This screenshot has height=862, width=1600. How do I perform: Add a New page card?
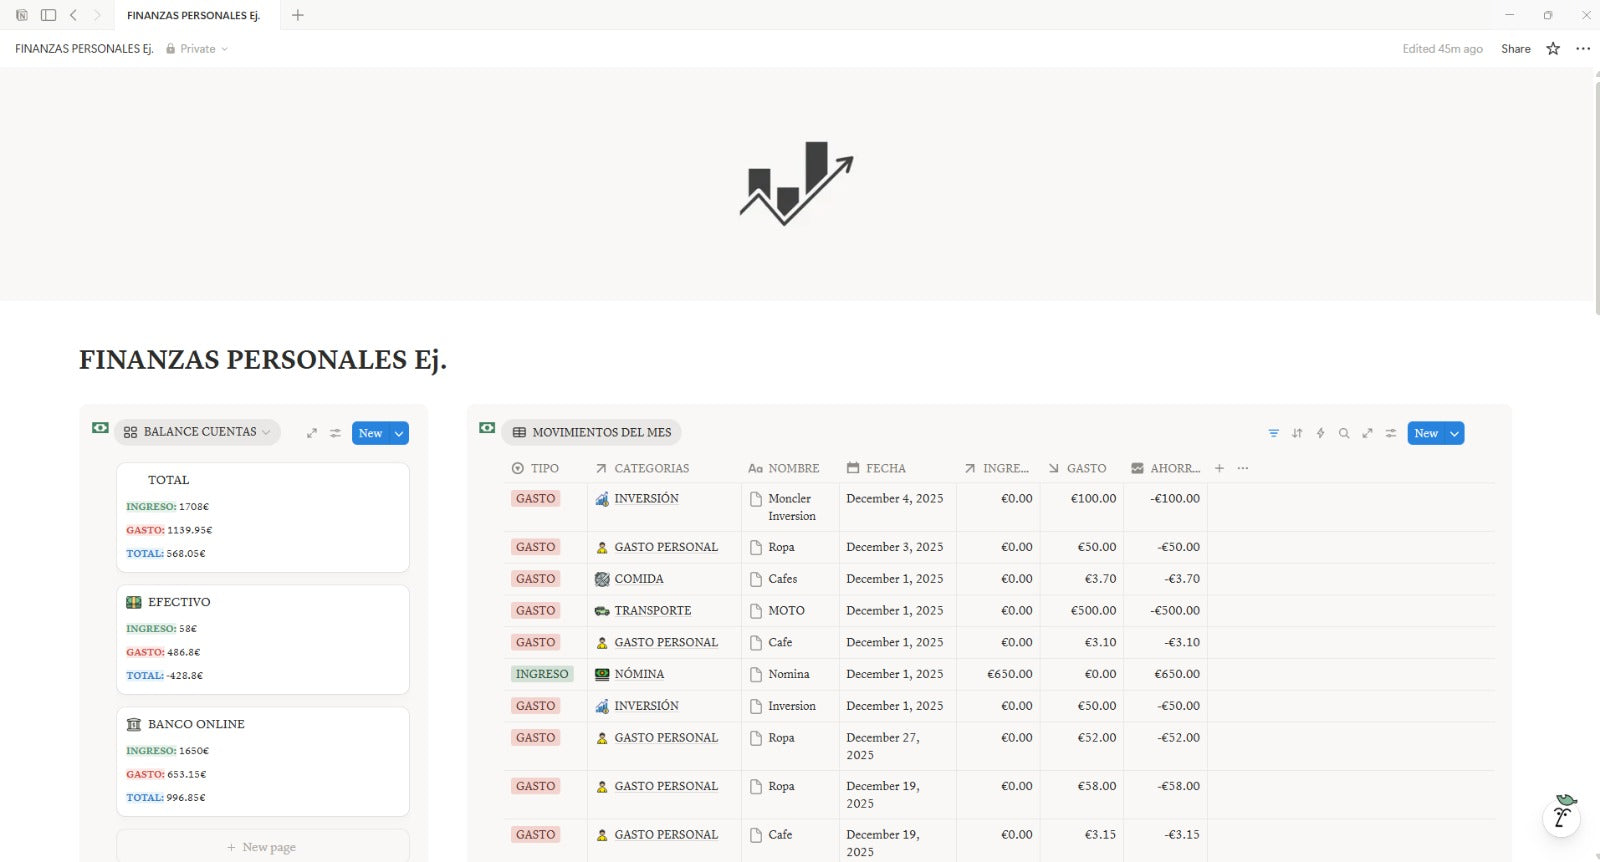pos(262,846)
